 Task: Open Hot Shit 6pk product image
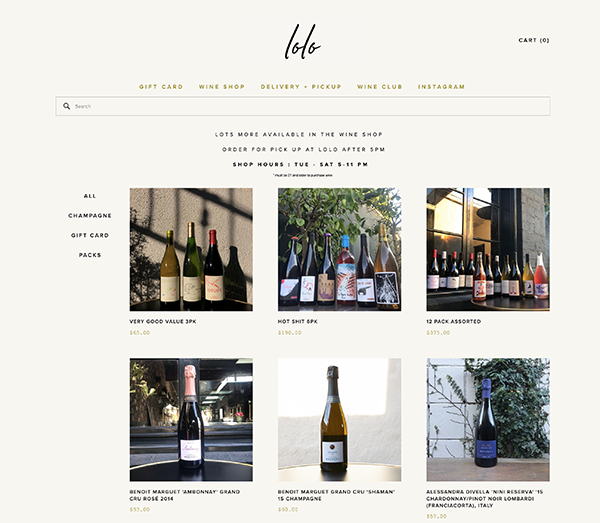[x=339, y=249]
